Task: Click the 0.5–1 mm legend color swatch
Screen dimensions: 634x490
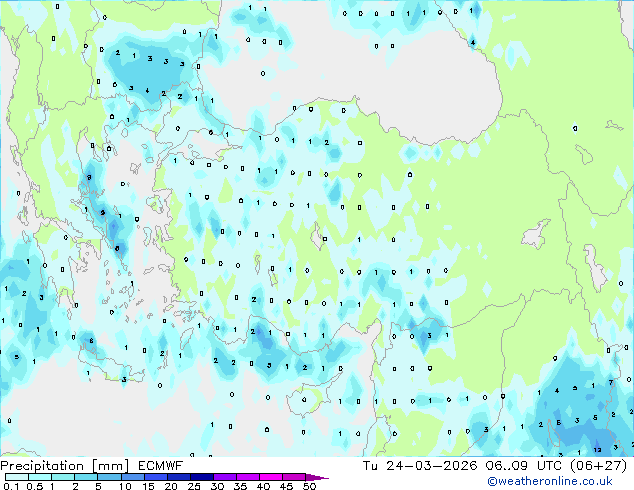Action: coord(40,477)
